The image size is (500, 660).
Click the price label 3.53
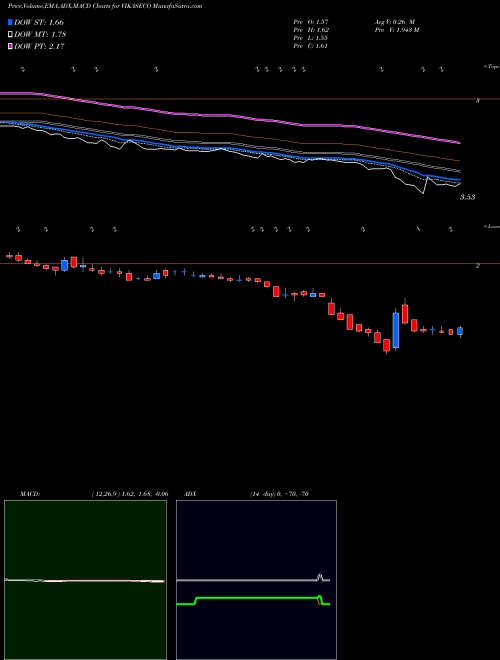click(468, 197)
